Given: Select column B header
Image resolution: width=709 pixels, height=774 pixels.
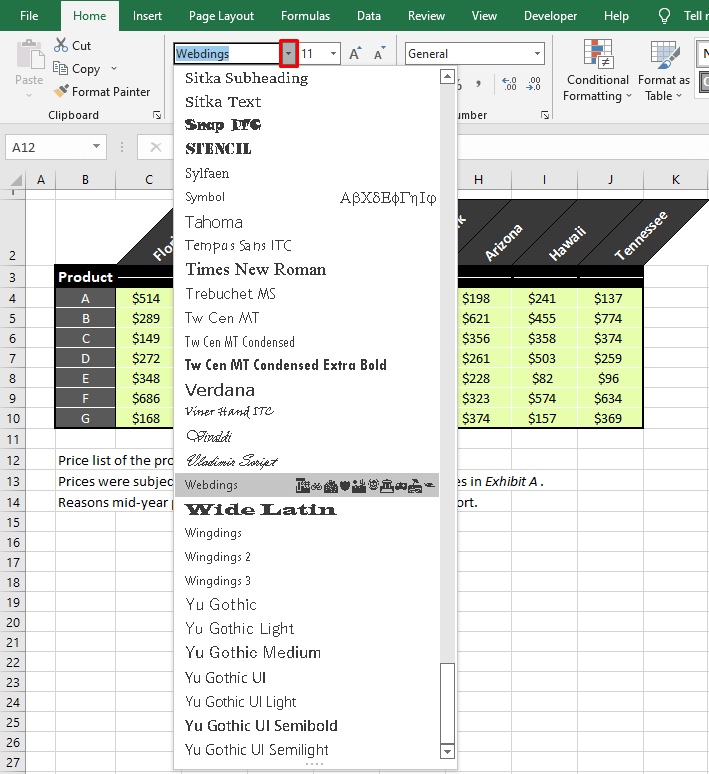Looking at the screenshot, I should point(85,180).
